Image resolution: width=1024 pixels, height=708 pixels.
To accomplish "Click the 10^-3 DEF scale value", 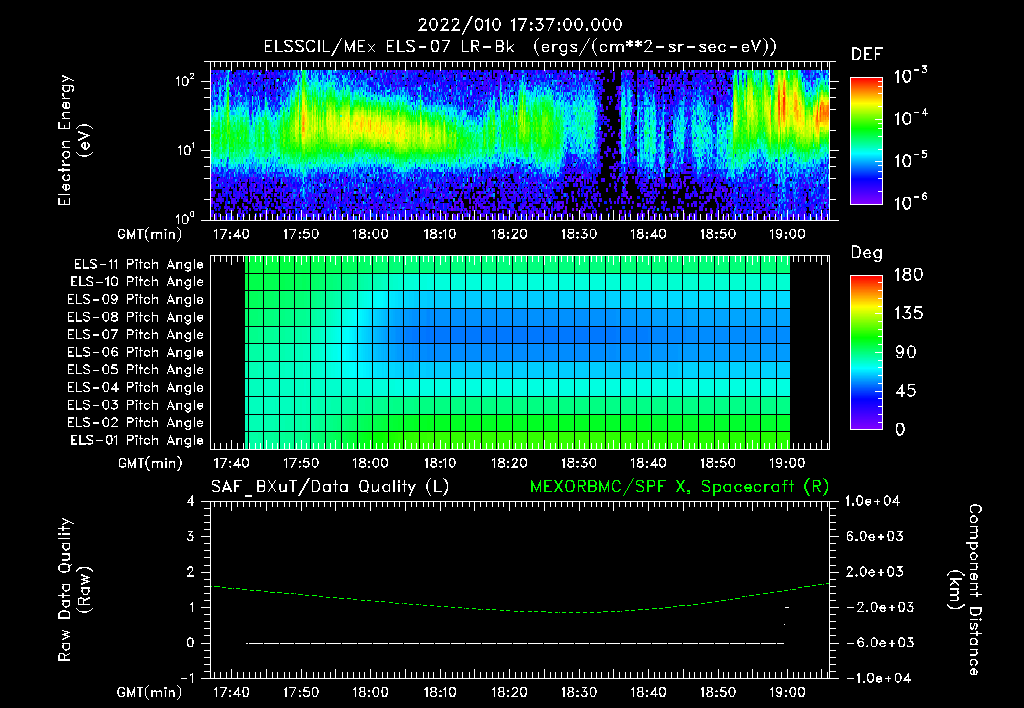I will point(910,76).
